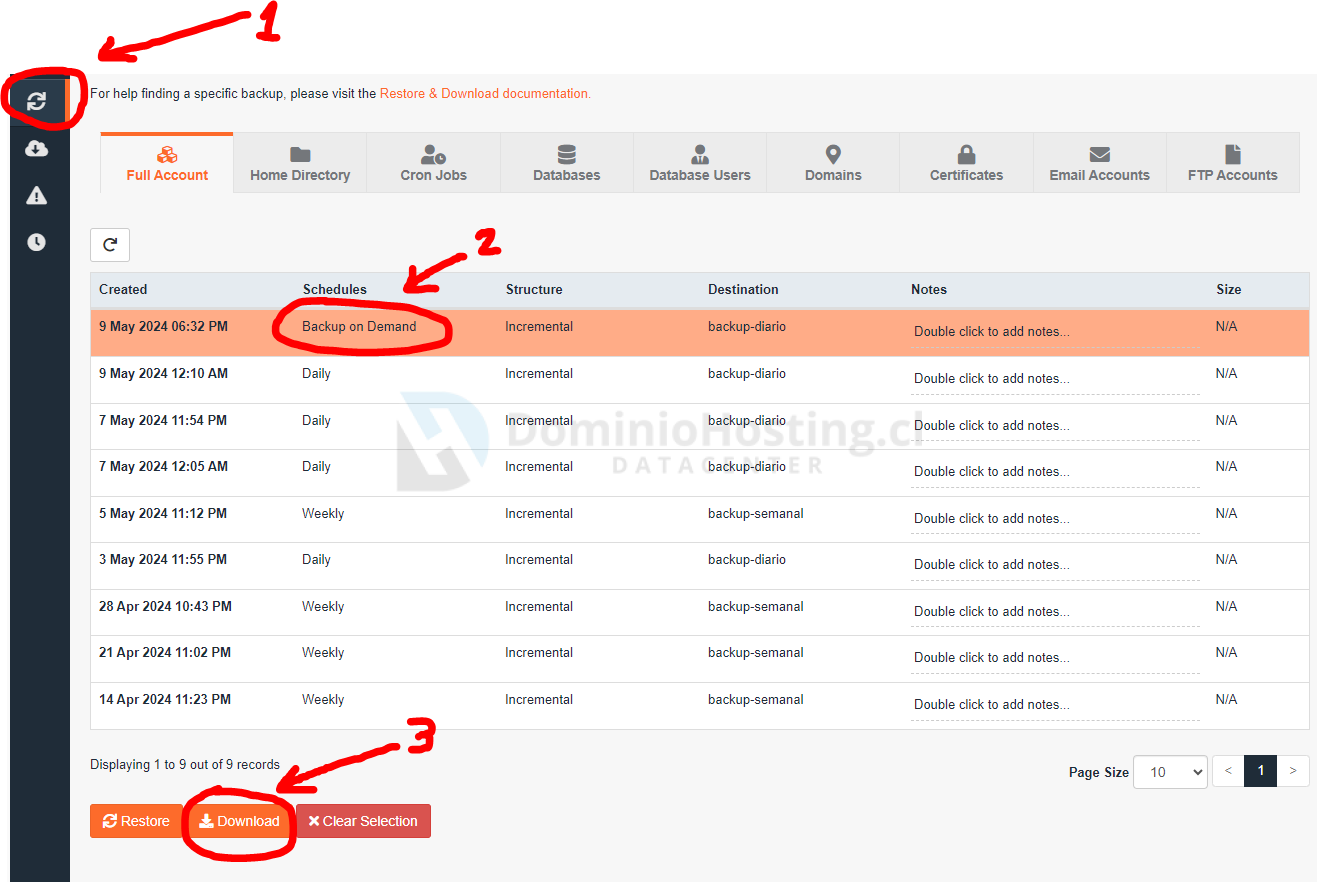Open the Restore & Download documentation link

click(485, 93)
